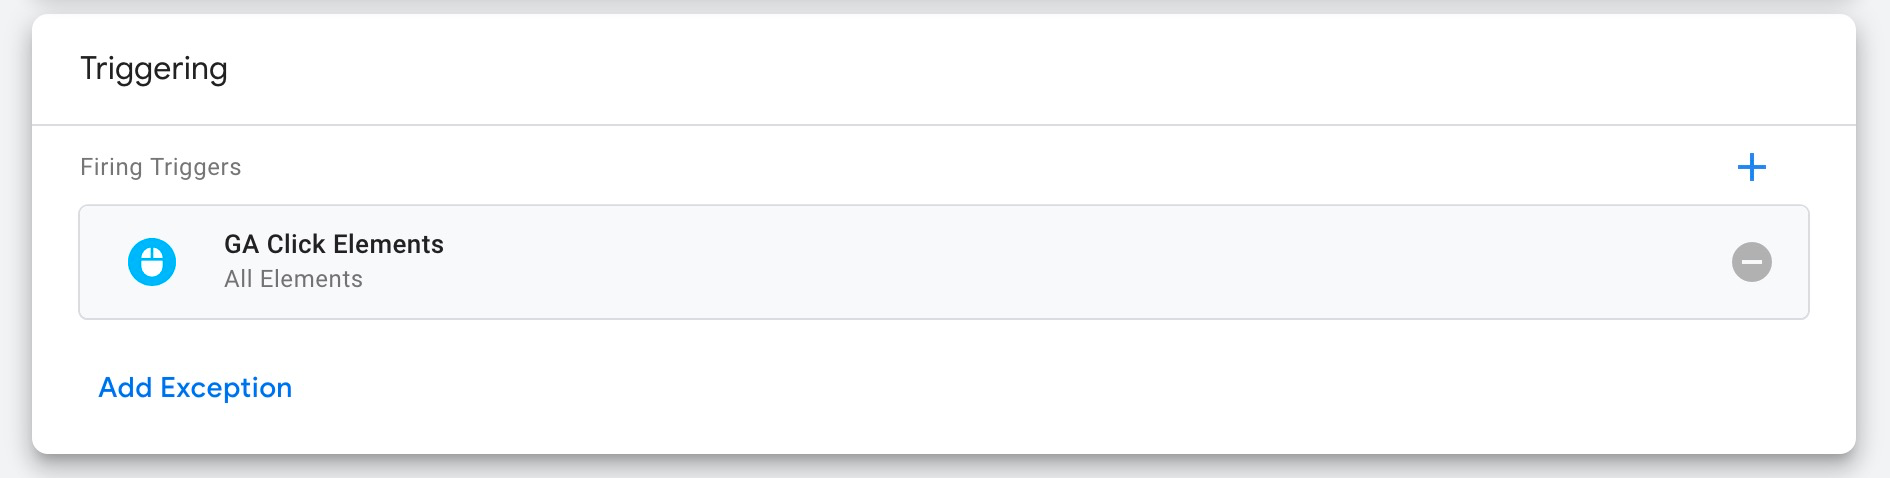Remove the GA Click Elements trigger
Viewport: 1890px width, 478px height.
point(1751,262)
